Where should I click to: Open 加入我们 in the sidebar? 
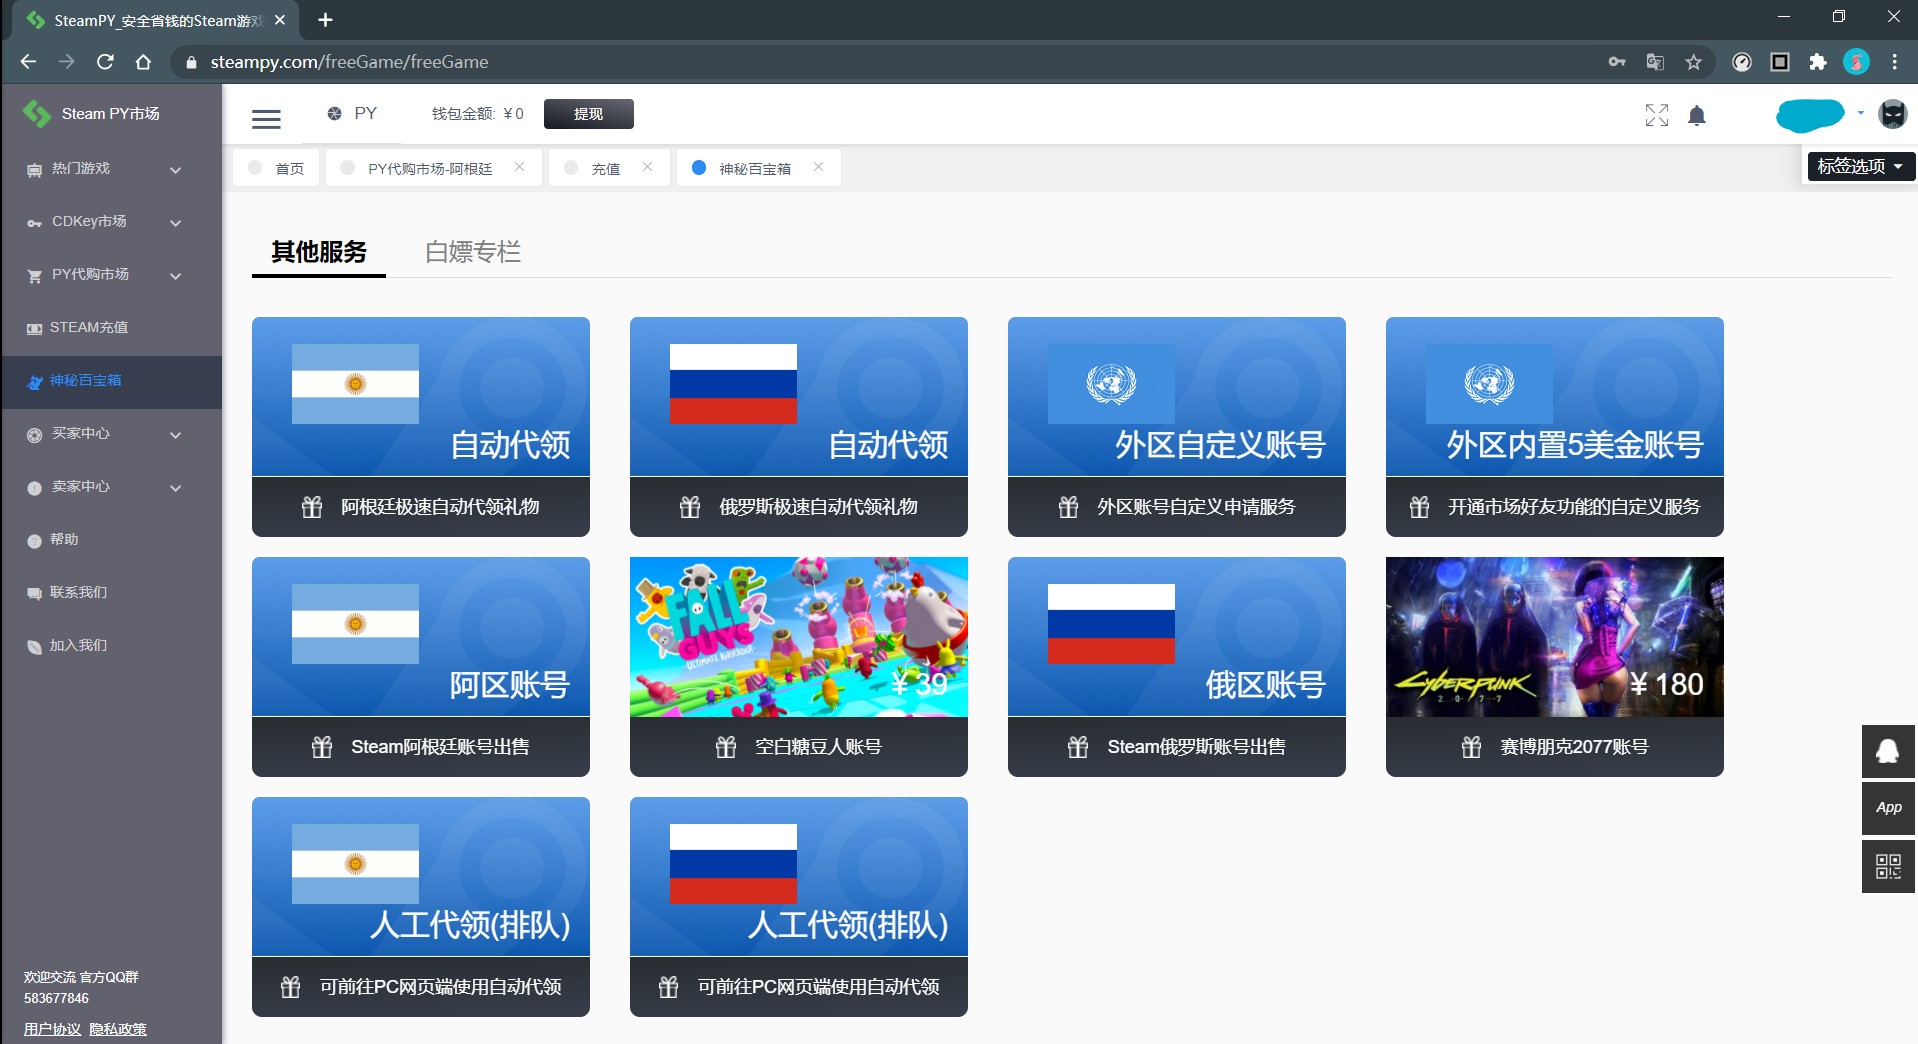click(x=112, y=646)
